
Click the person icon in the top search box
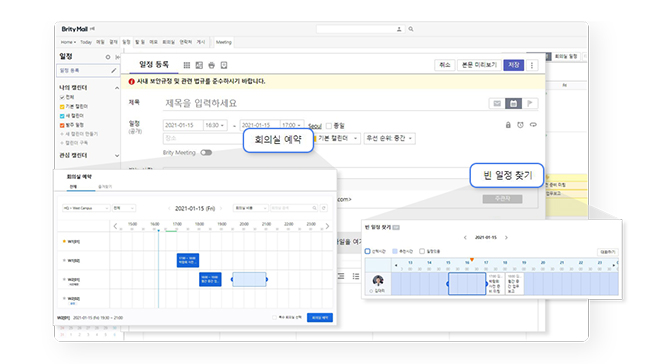tap(399, 29)
